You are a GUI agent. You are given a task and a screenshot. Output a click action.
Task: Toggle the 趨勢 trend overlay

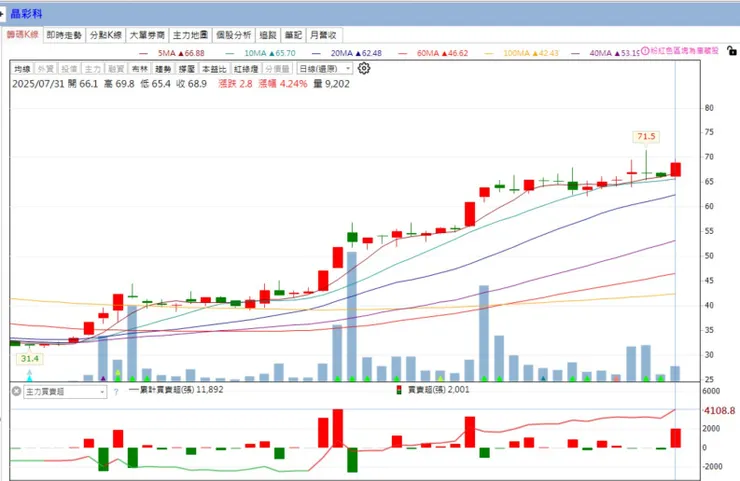163,69
